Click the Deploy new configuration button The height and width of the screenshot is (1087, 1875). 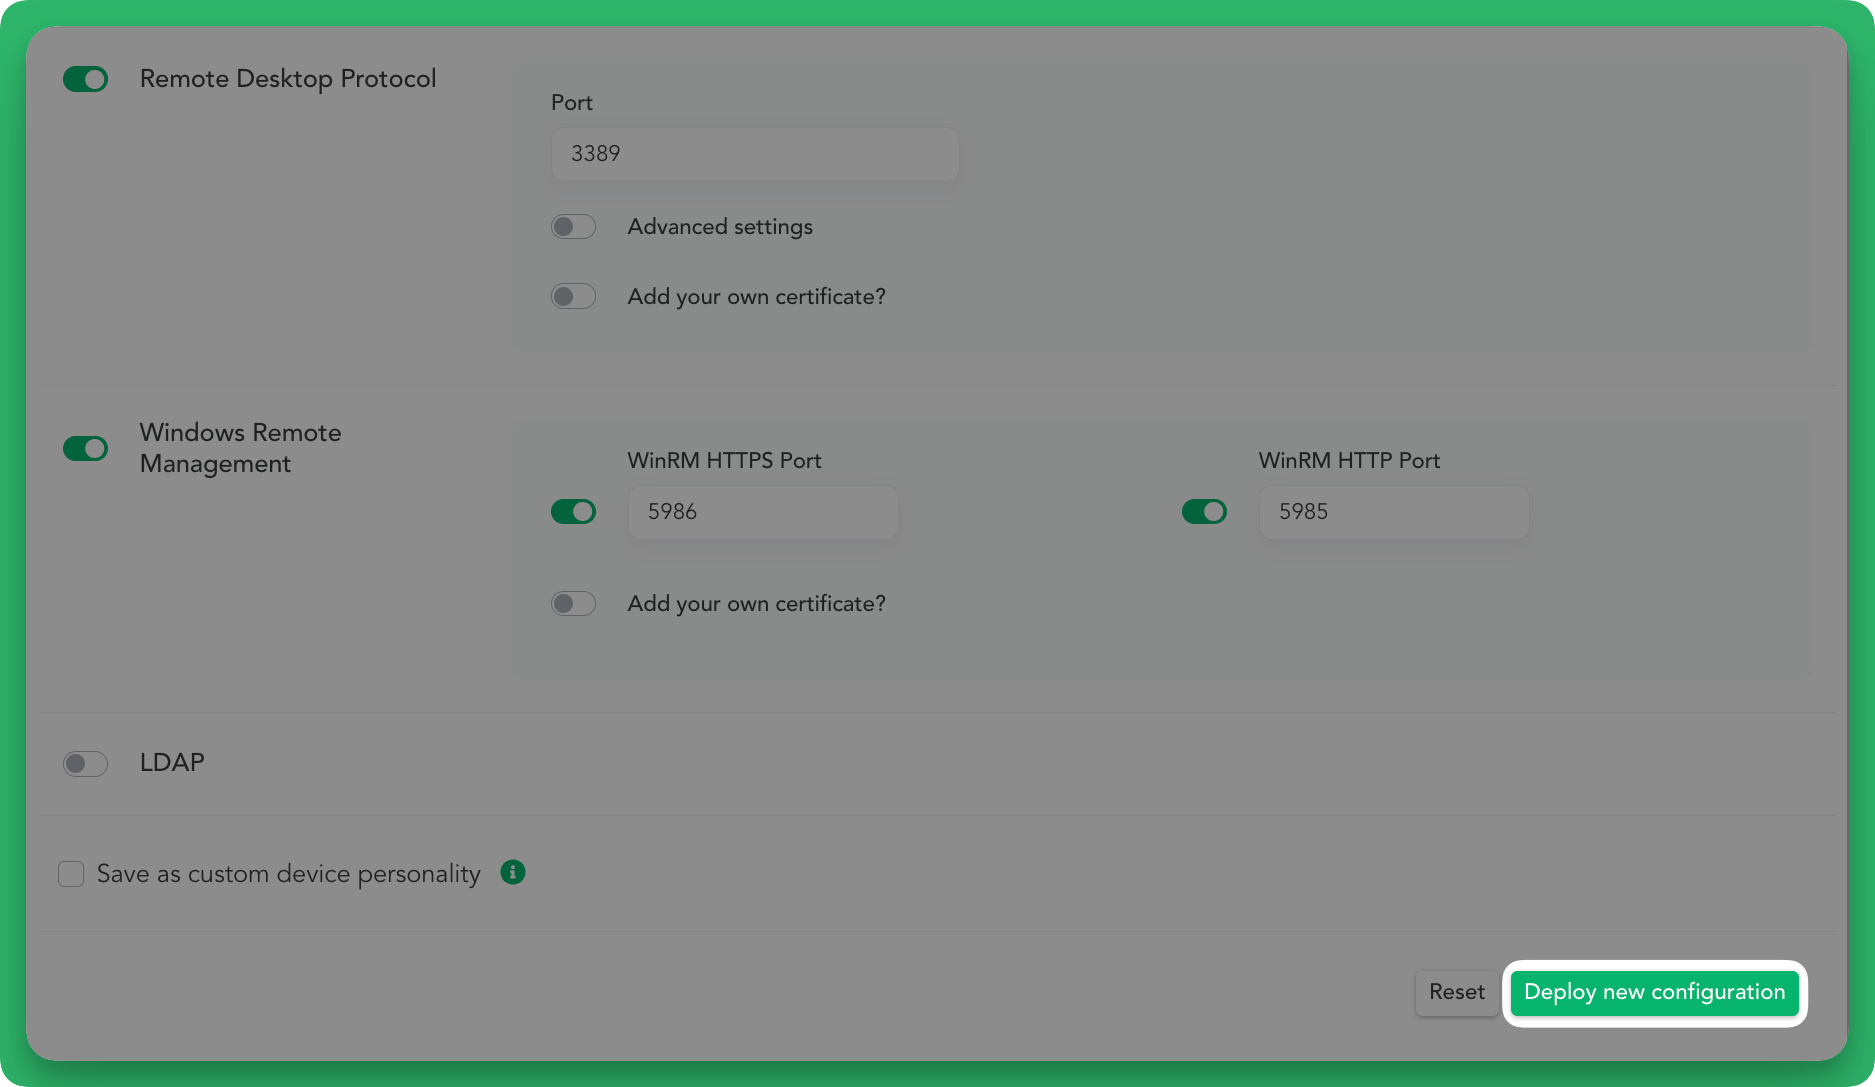1654,992
